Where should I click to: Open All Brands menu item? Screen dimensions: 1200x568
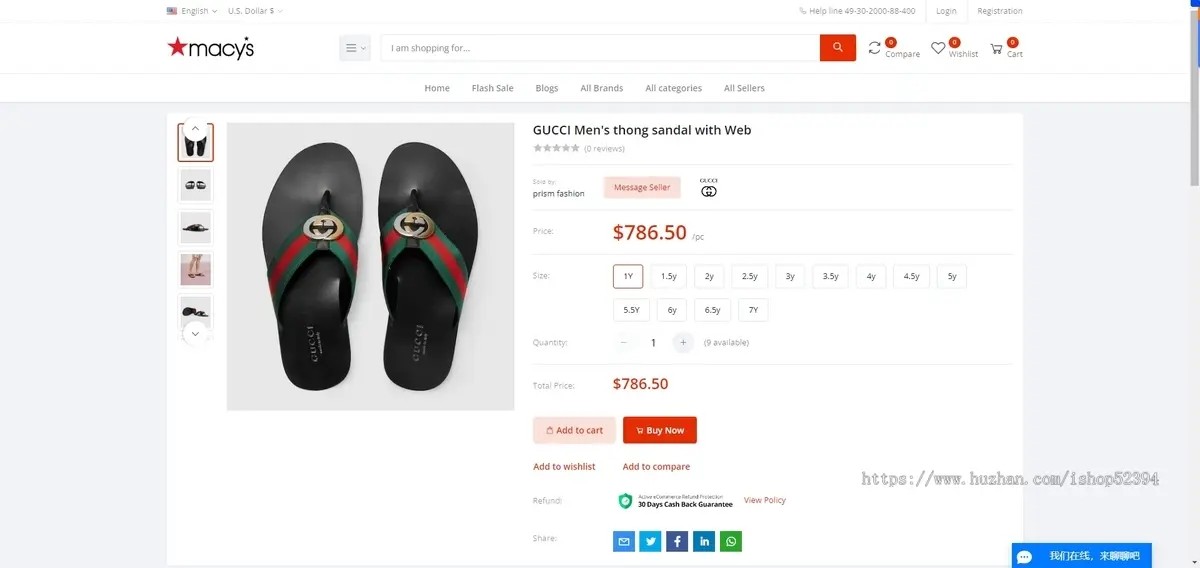coord(601,88)
